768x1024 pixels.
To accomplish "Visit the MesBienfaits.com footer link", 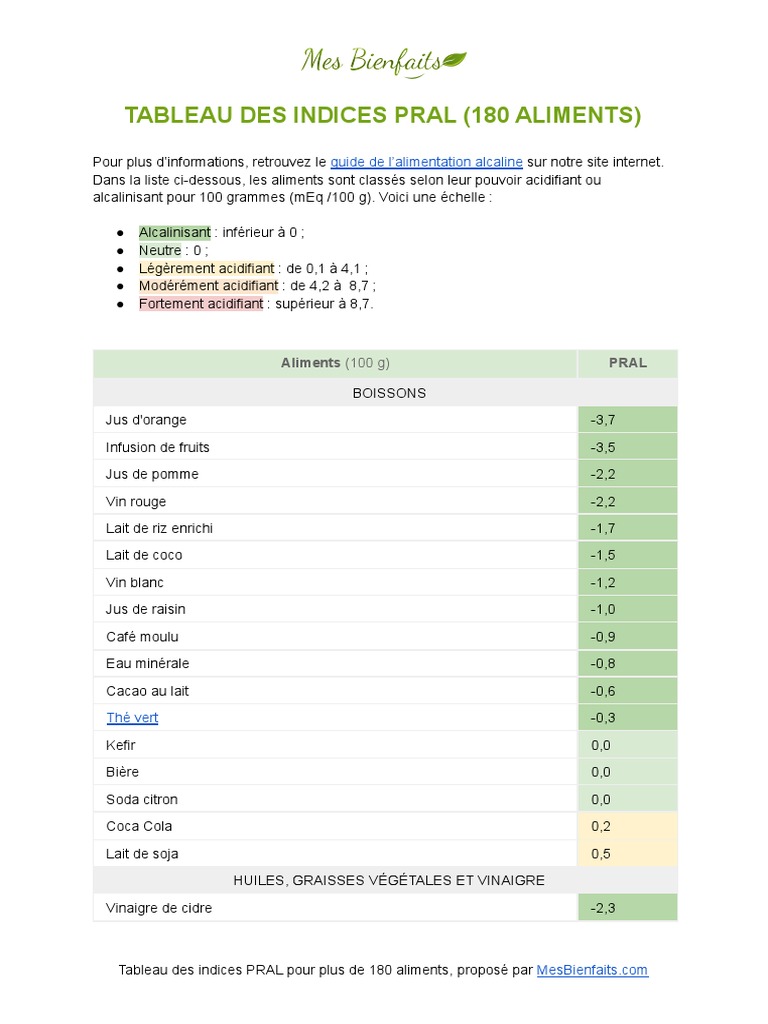I will [592, 970].
